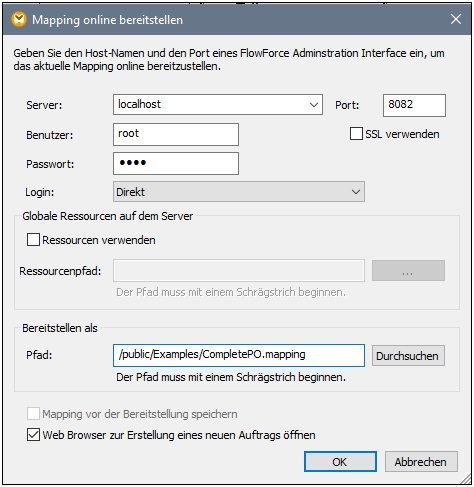Click the Pfad: label
The width and height of the screenshot is (474, 487).
pyautogui.click(x=39, y=355)
